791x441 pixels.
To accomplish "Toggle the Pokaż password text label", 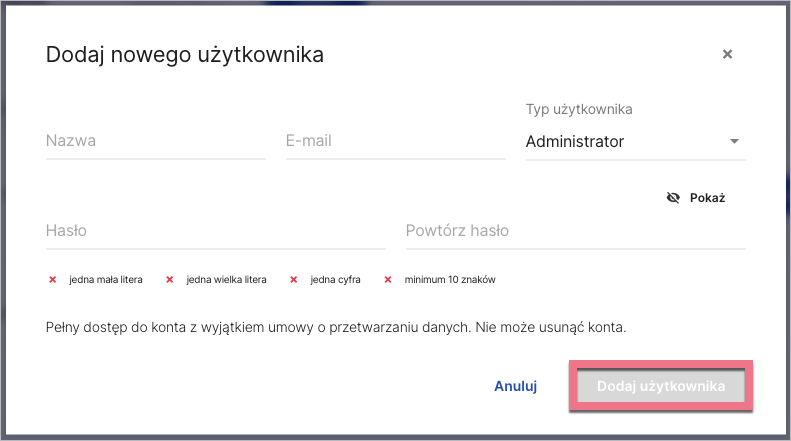I will tap(707, 198).
